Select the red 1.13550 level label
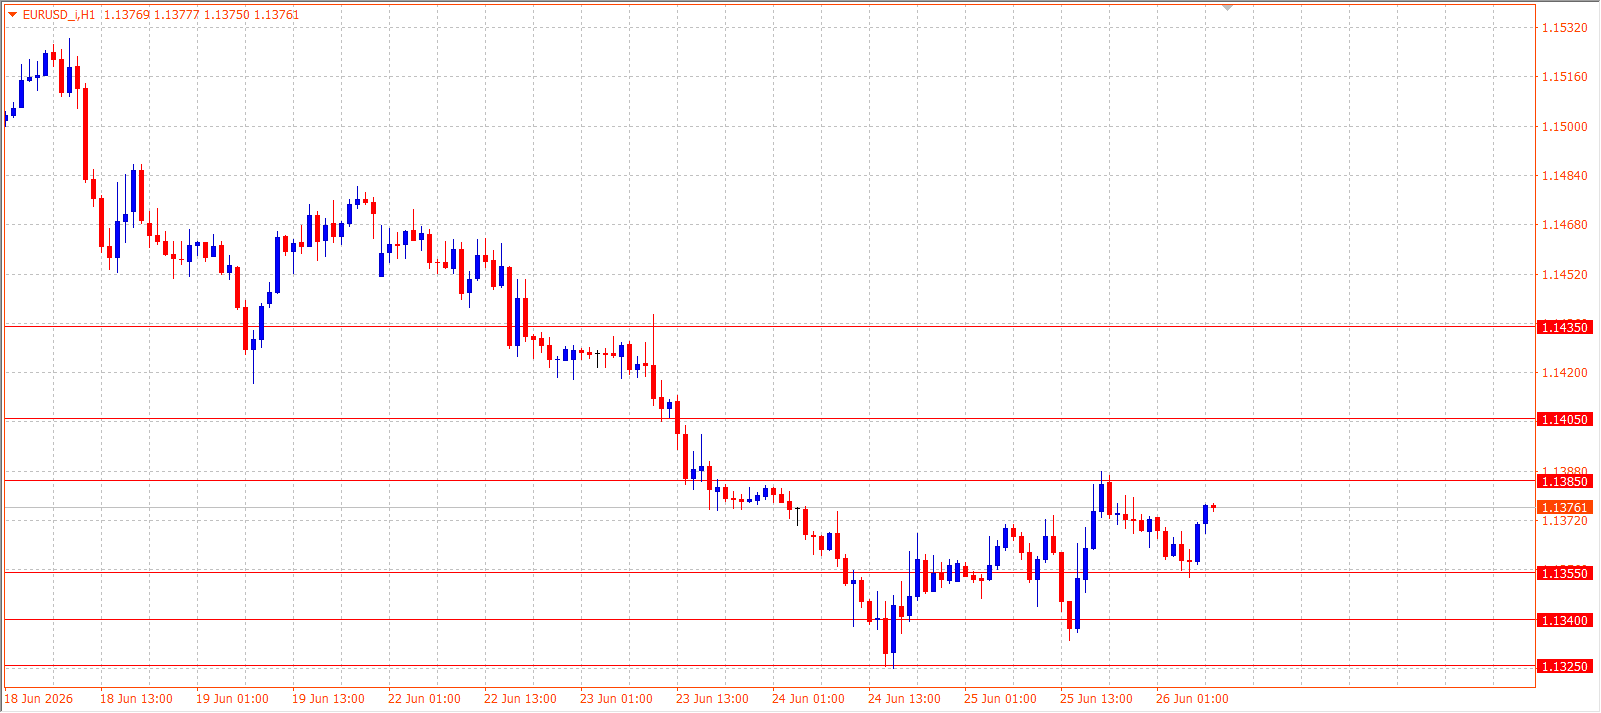 pos(1565,573)
